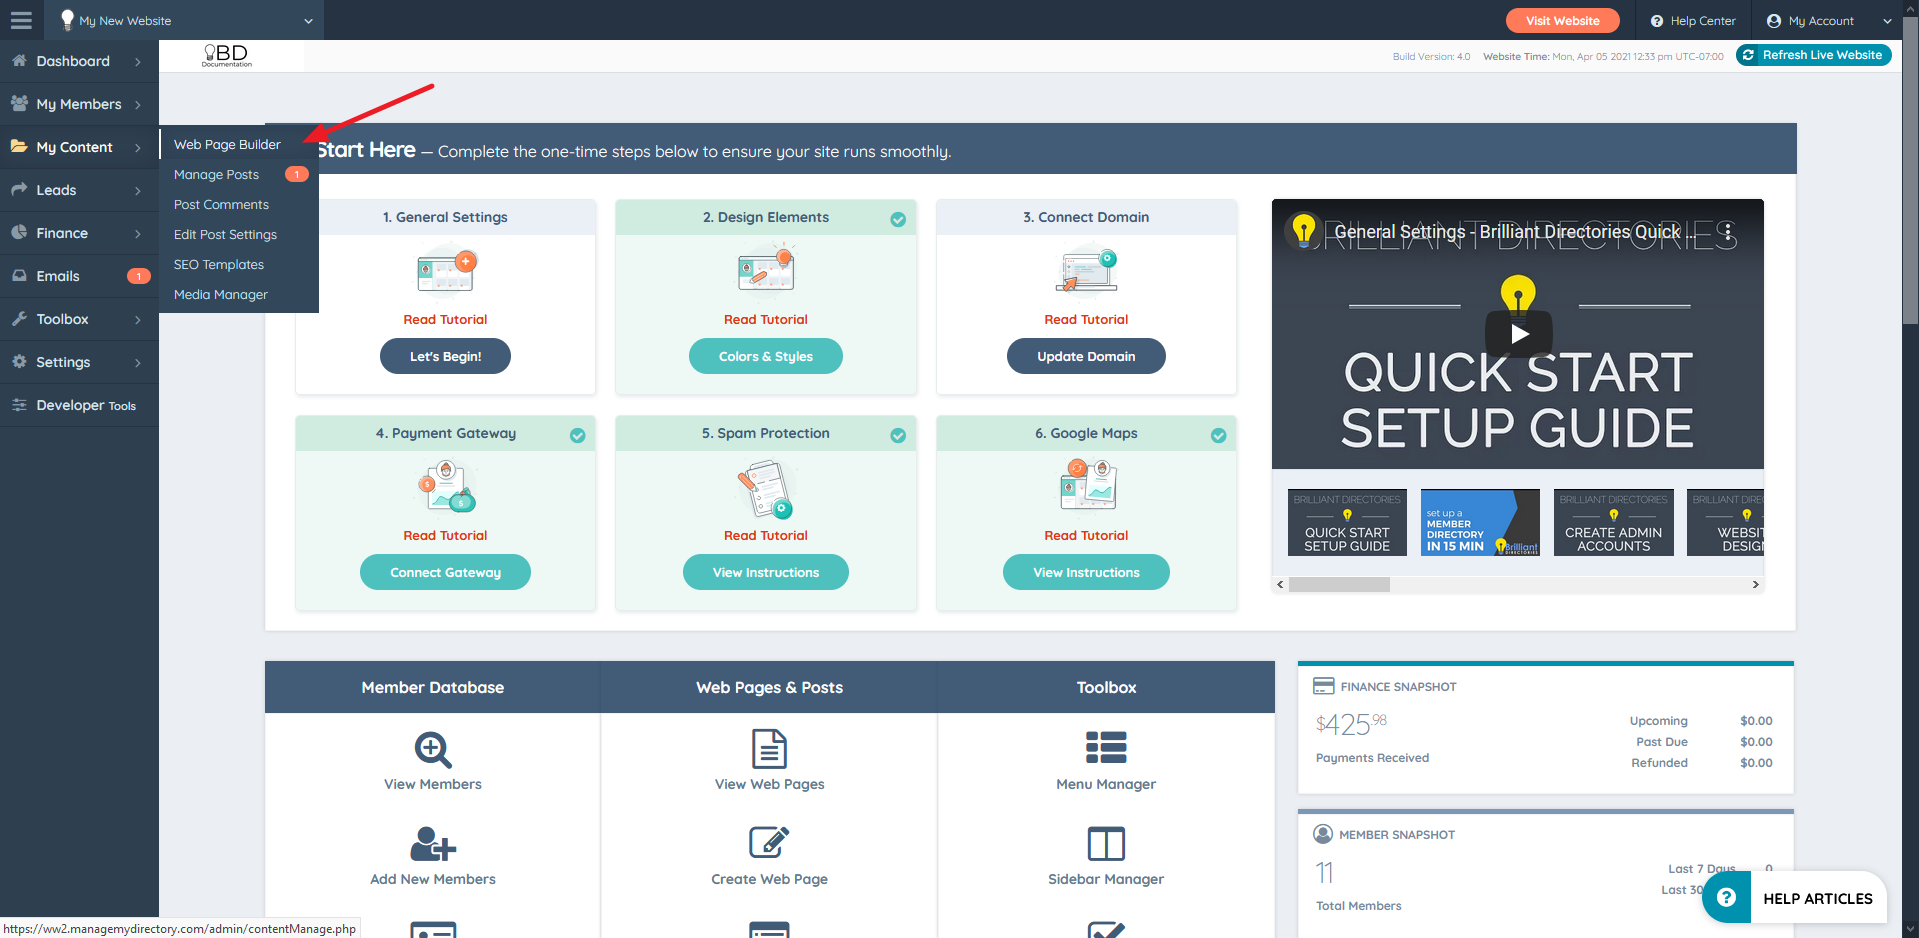Expand the Dashboard chevron
Screen dimensions: 1919x938
click(x=138, y=62)
